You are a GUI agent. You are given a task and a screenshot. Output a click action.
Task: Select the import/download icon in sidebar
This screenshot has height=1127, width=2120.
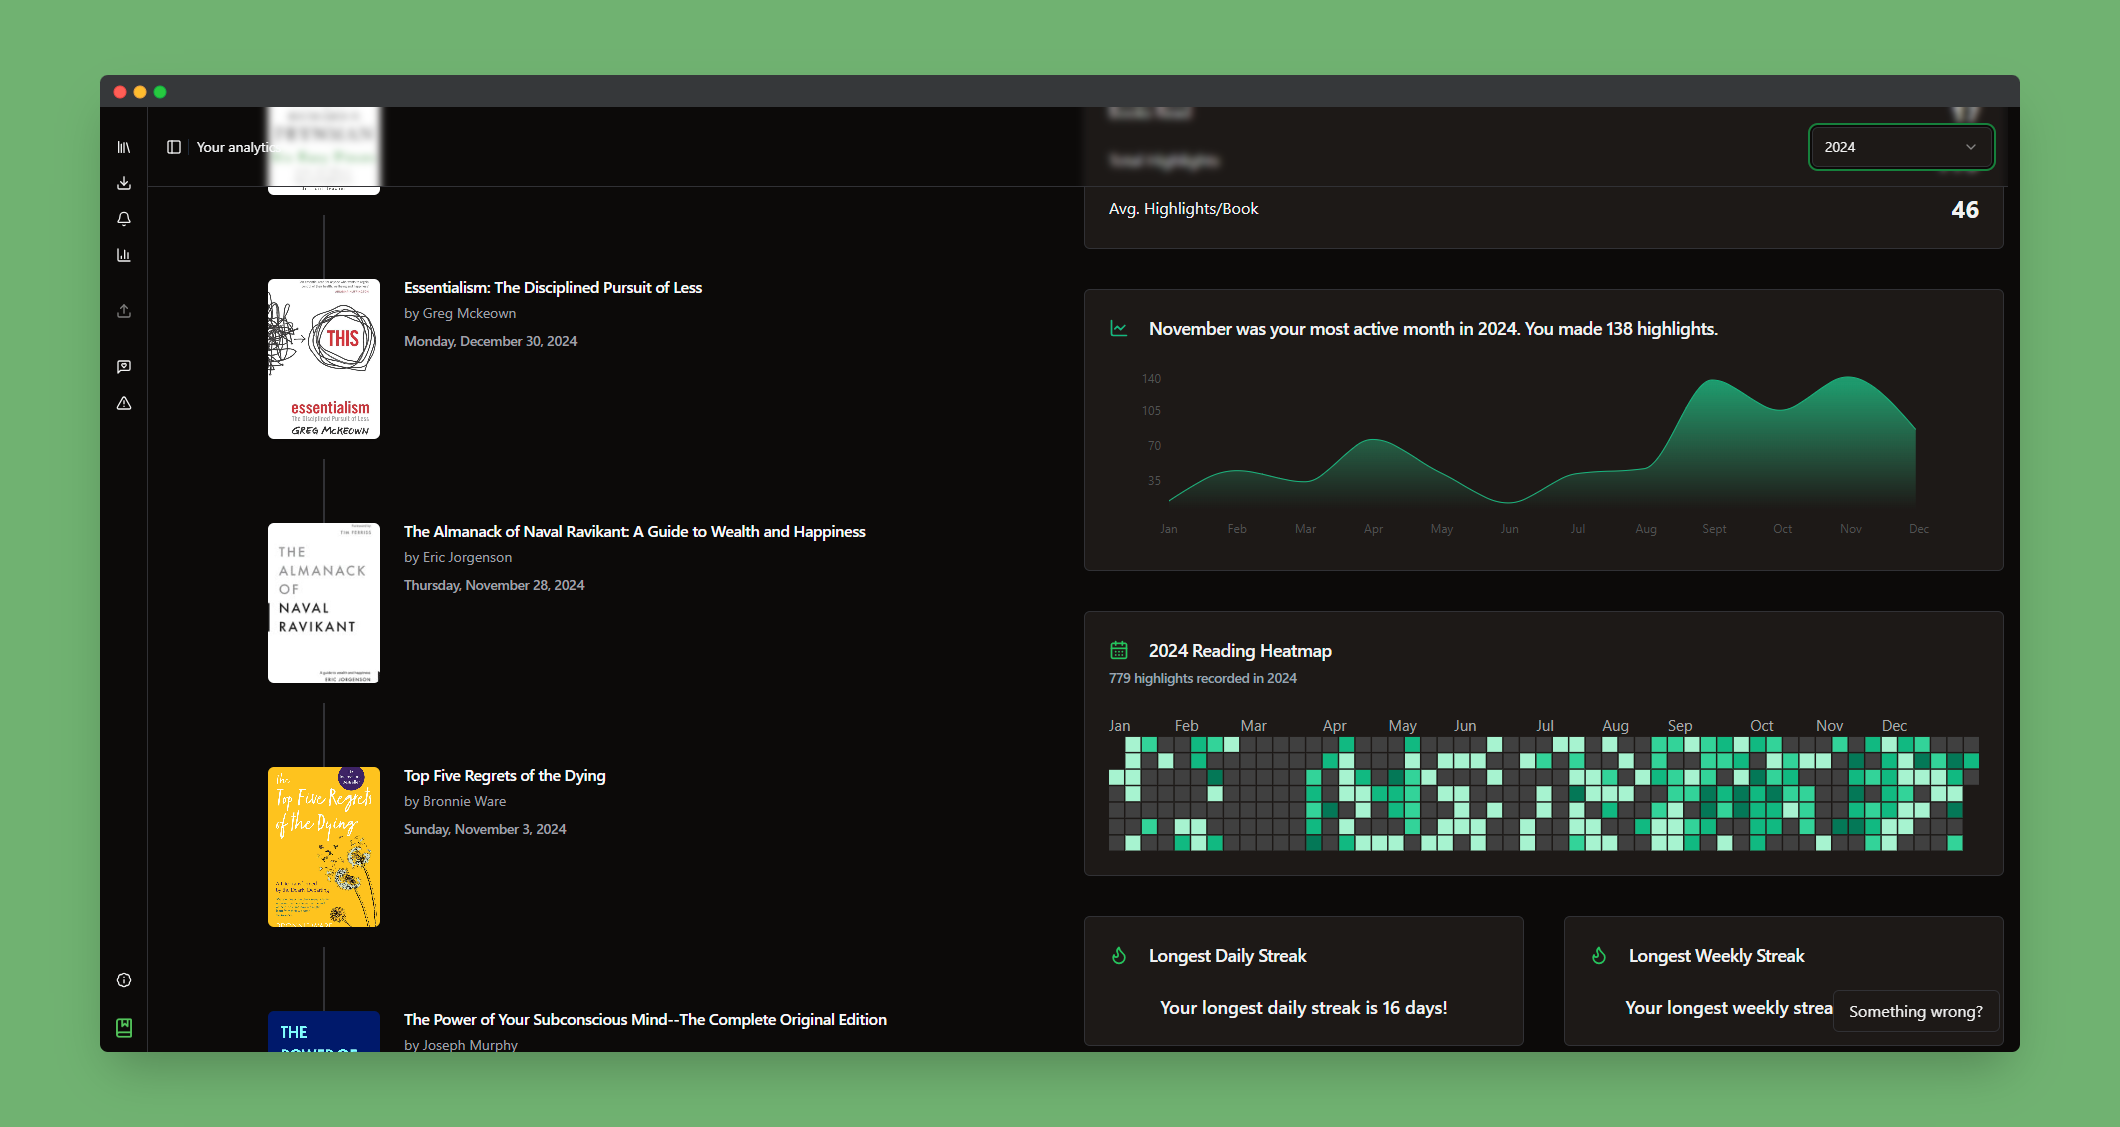coord(124,183)
